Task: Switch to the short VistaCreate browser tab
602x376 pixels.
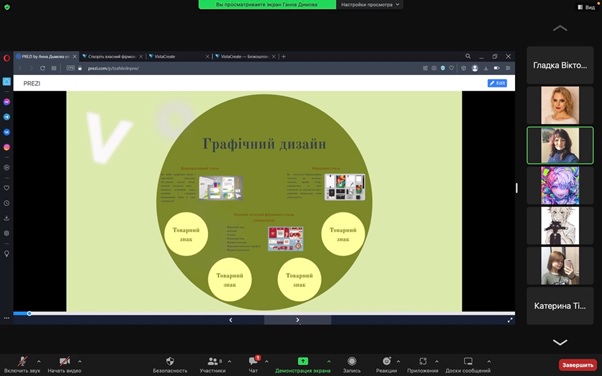Action: pyautogui.click(x=178, y=56)
